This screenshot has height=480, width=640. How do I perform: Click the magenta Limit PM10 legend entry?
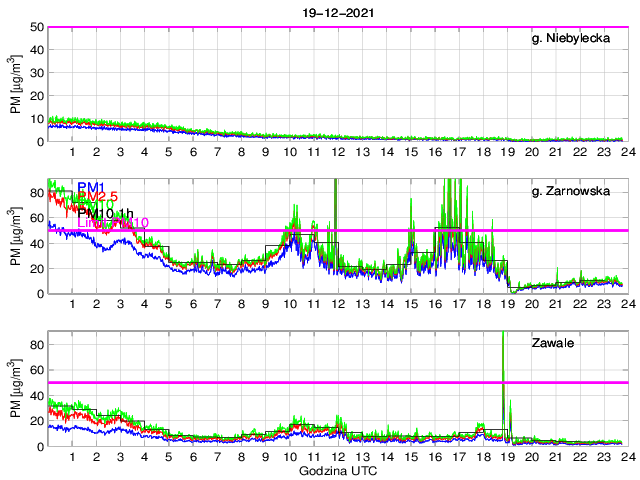113,223
